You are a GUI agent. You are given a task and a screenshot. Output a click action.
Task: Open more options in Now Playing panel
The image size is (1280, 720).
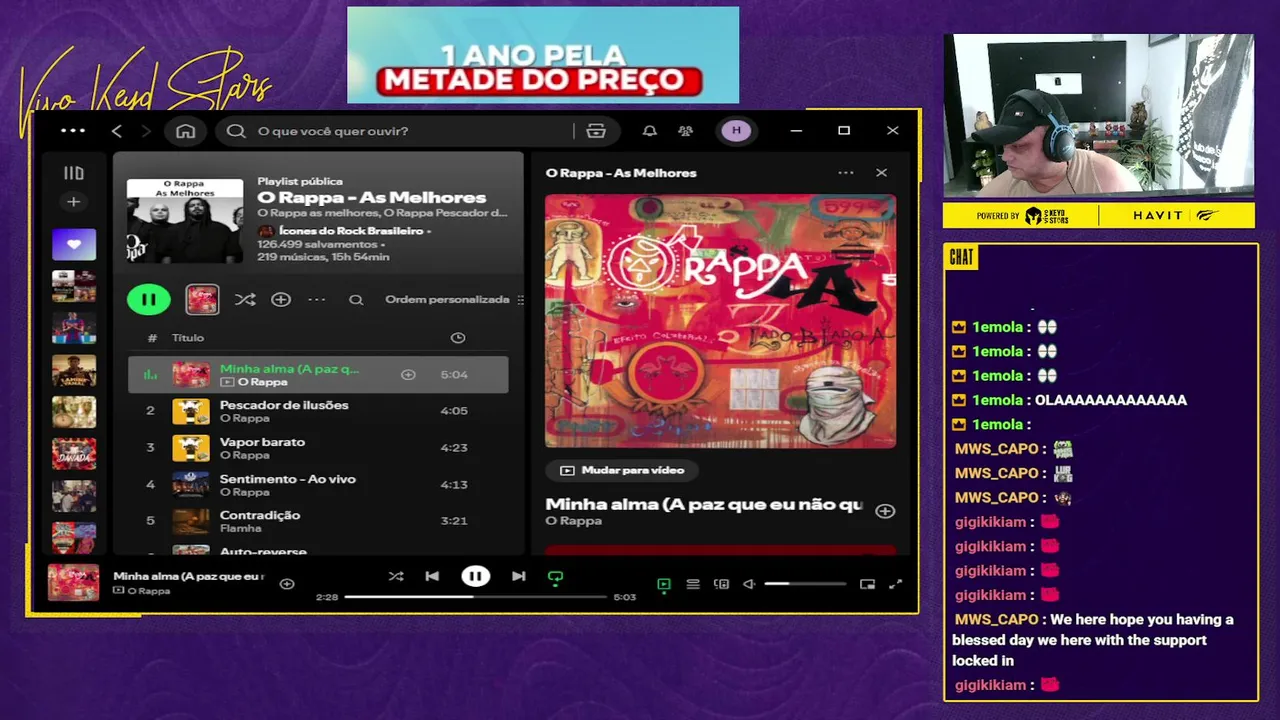coord(846,173)
